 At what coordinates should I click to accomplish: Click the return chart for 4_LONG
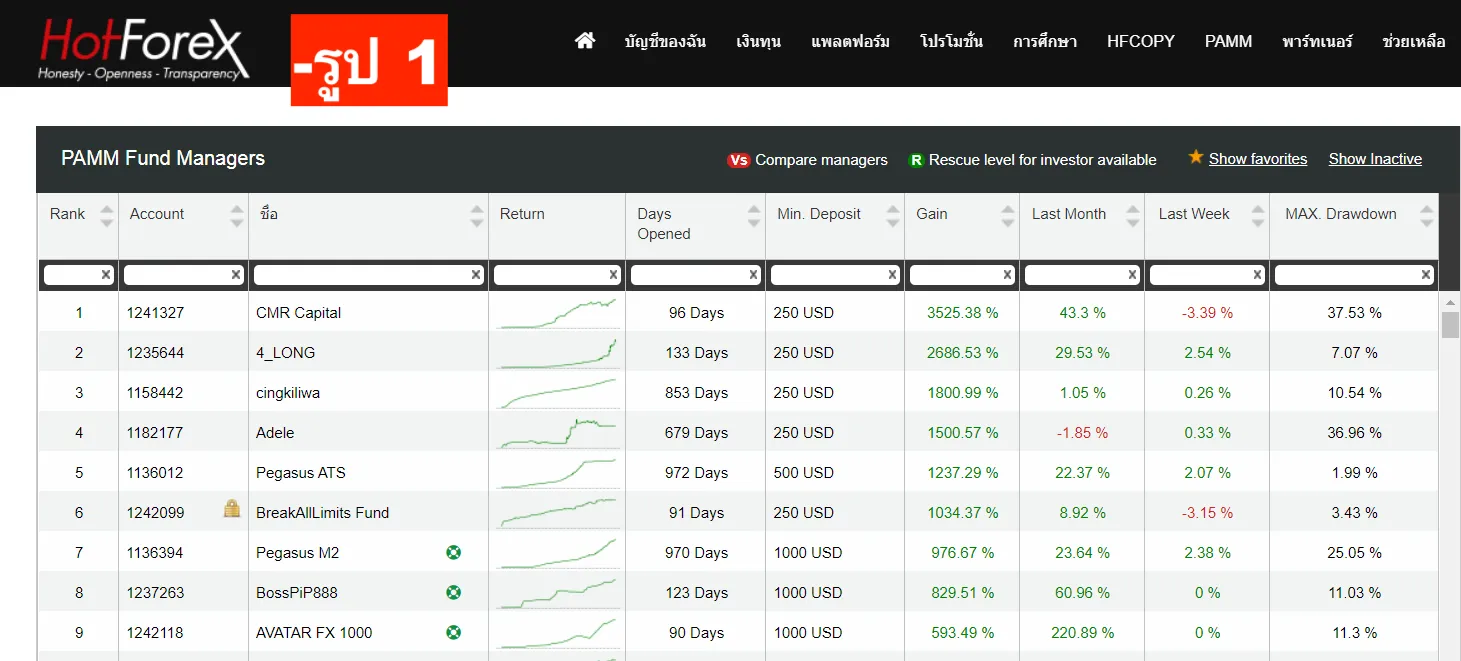557,353
